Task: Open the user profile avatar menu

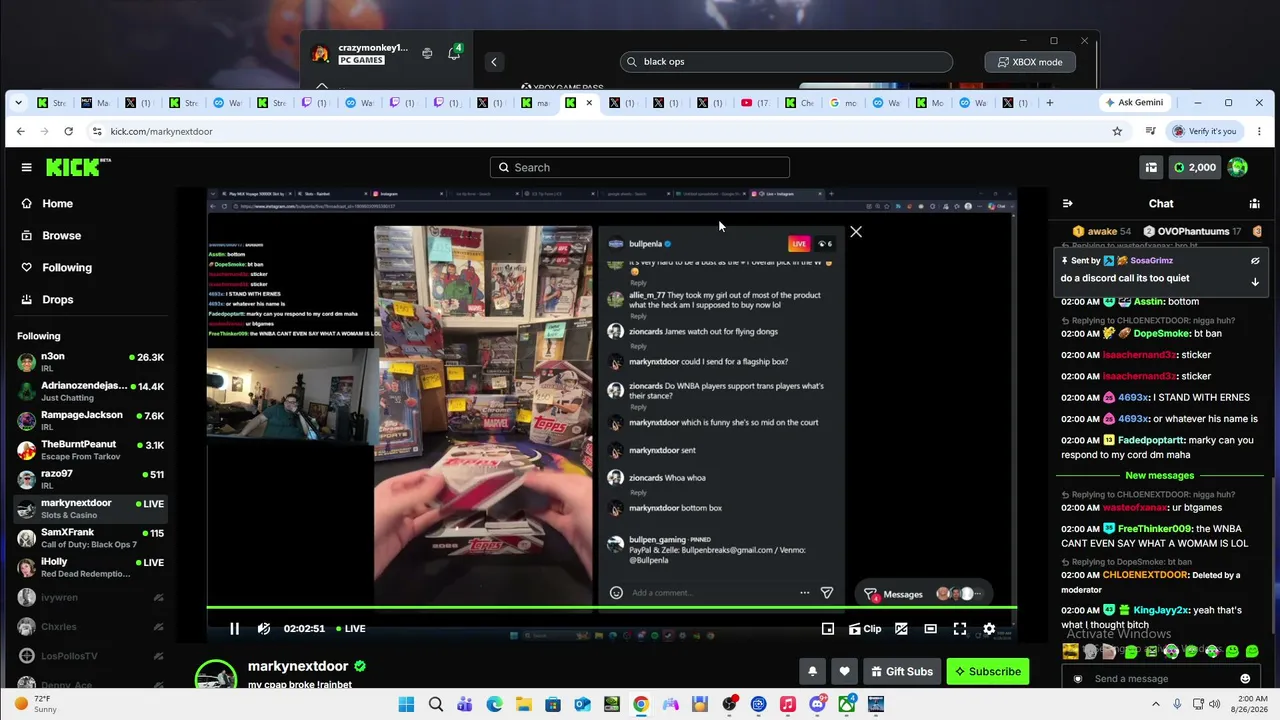Action: pyautogui.click(x=1238, y=168)
